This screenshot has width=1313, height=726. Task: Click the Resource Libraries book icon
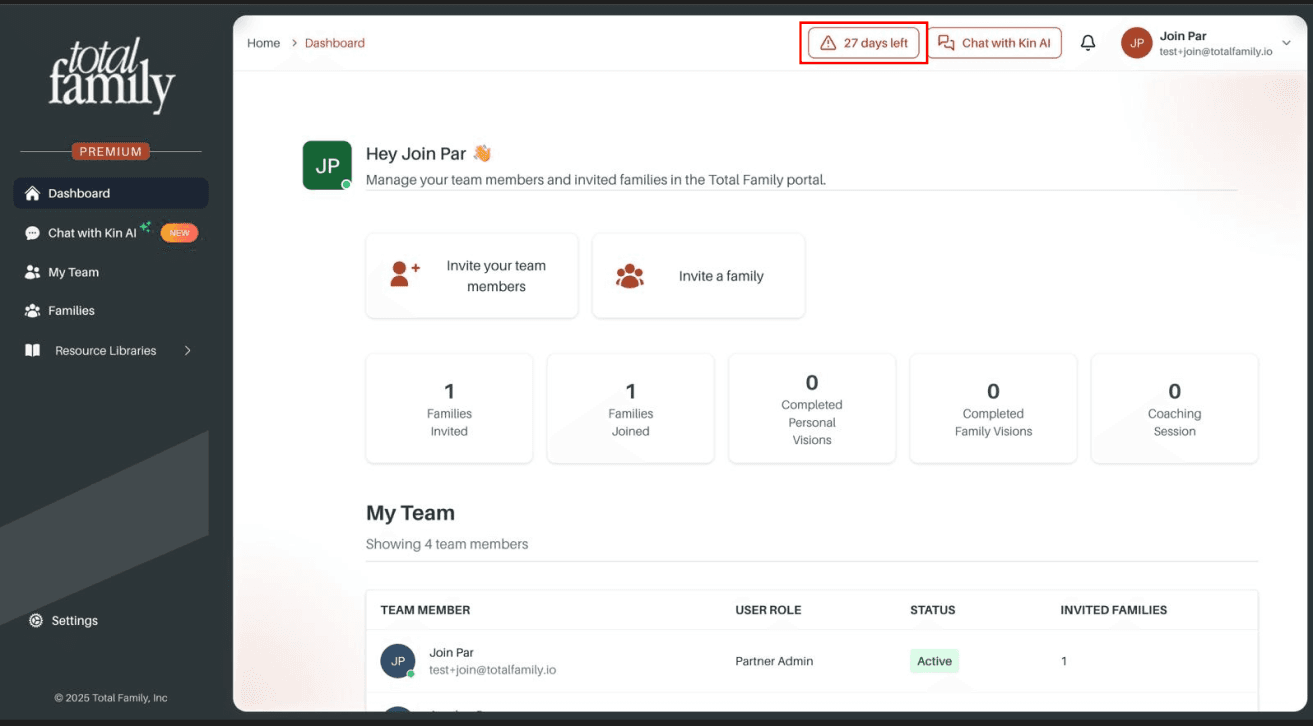point(32,351)
